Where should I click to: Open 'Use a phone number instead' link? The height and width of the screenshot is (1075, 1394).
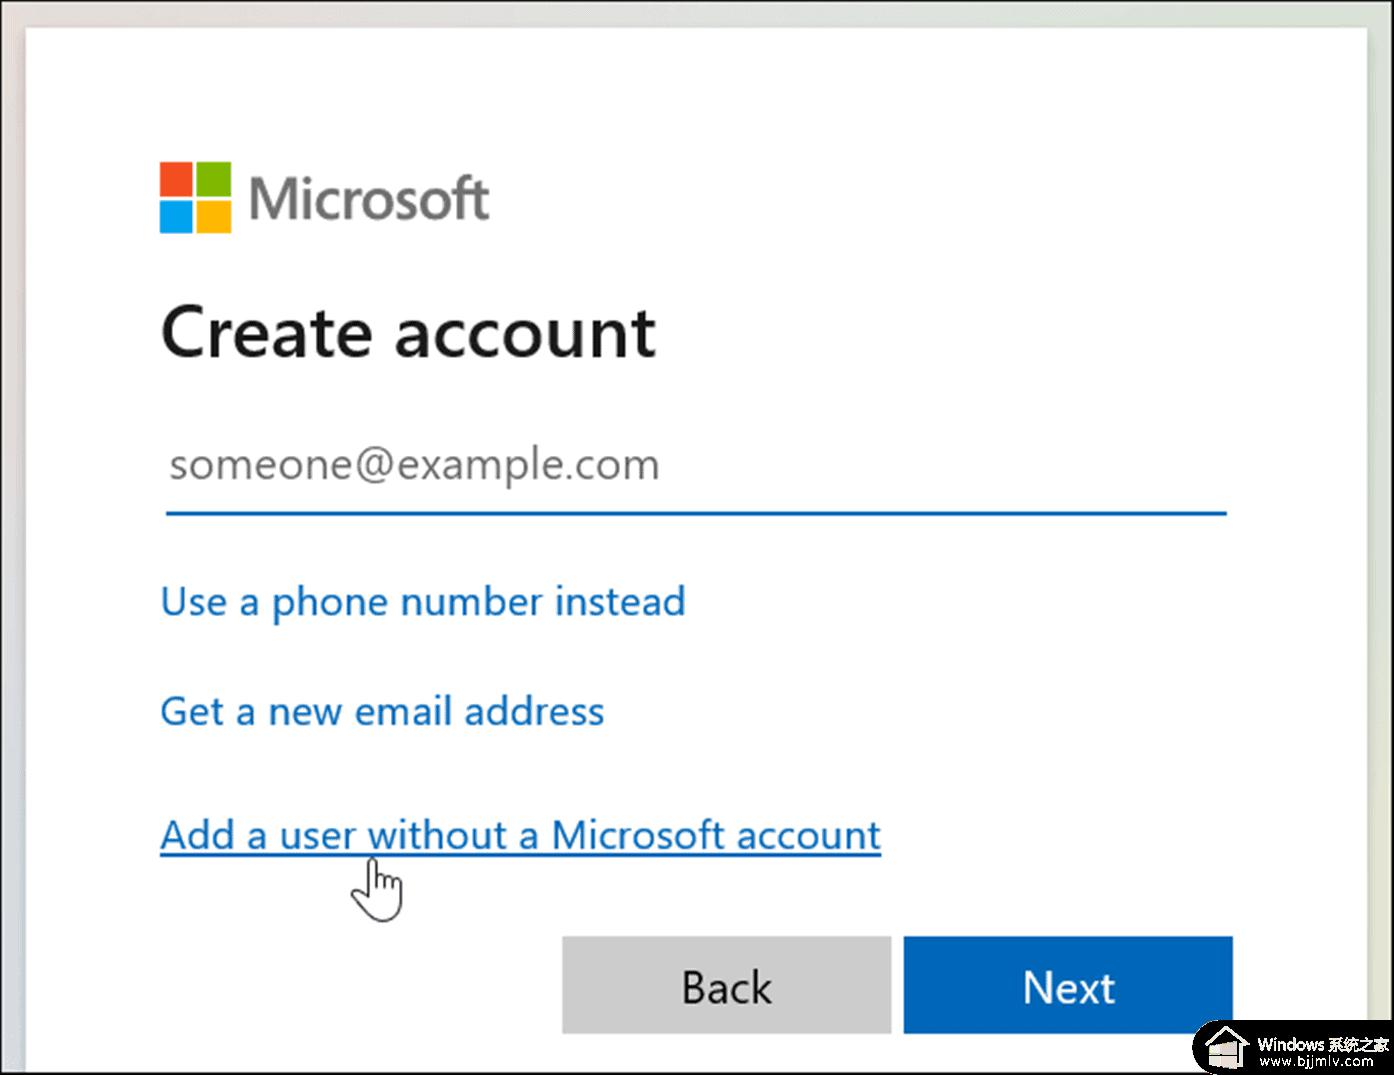423,602
